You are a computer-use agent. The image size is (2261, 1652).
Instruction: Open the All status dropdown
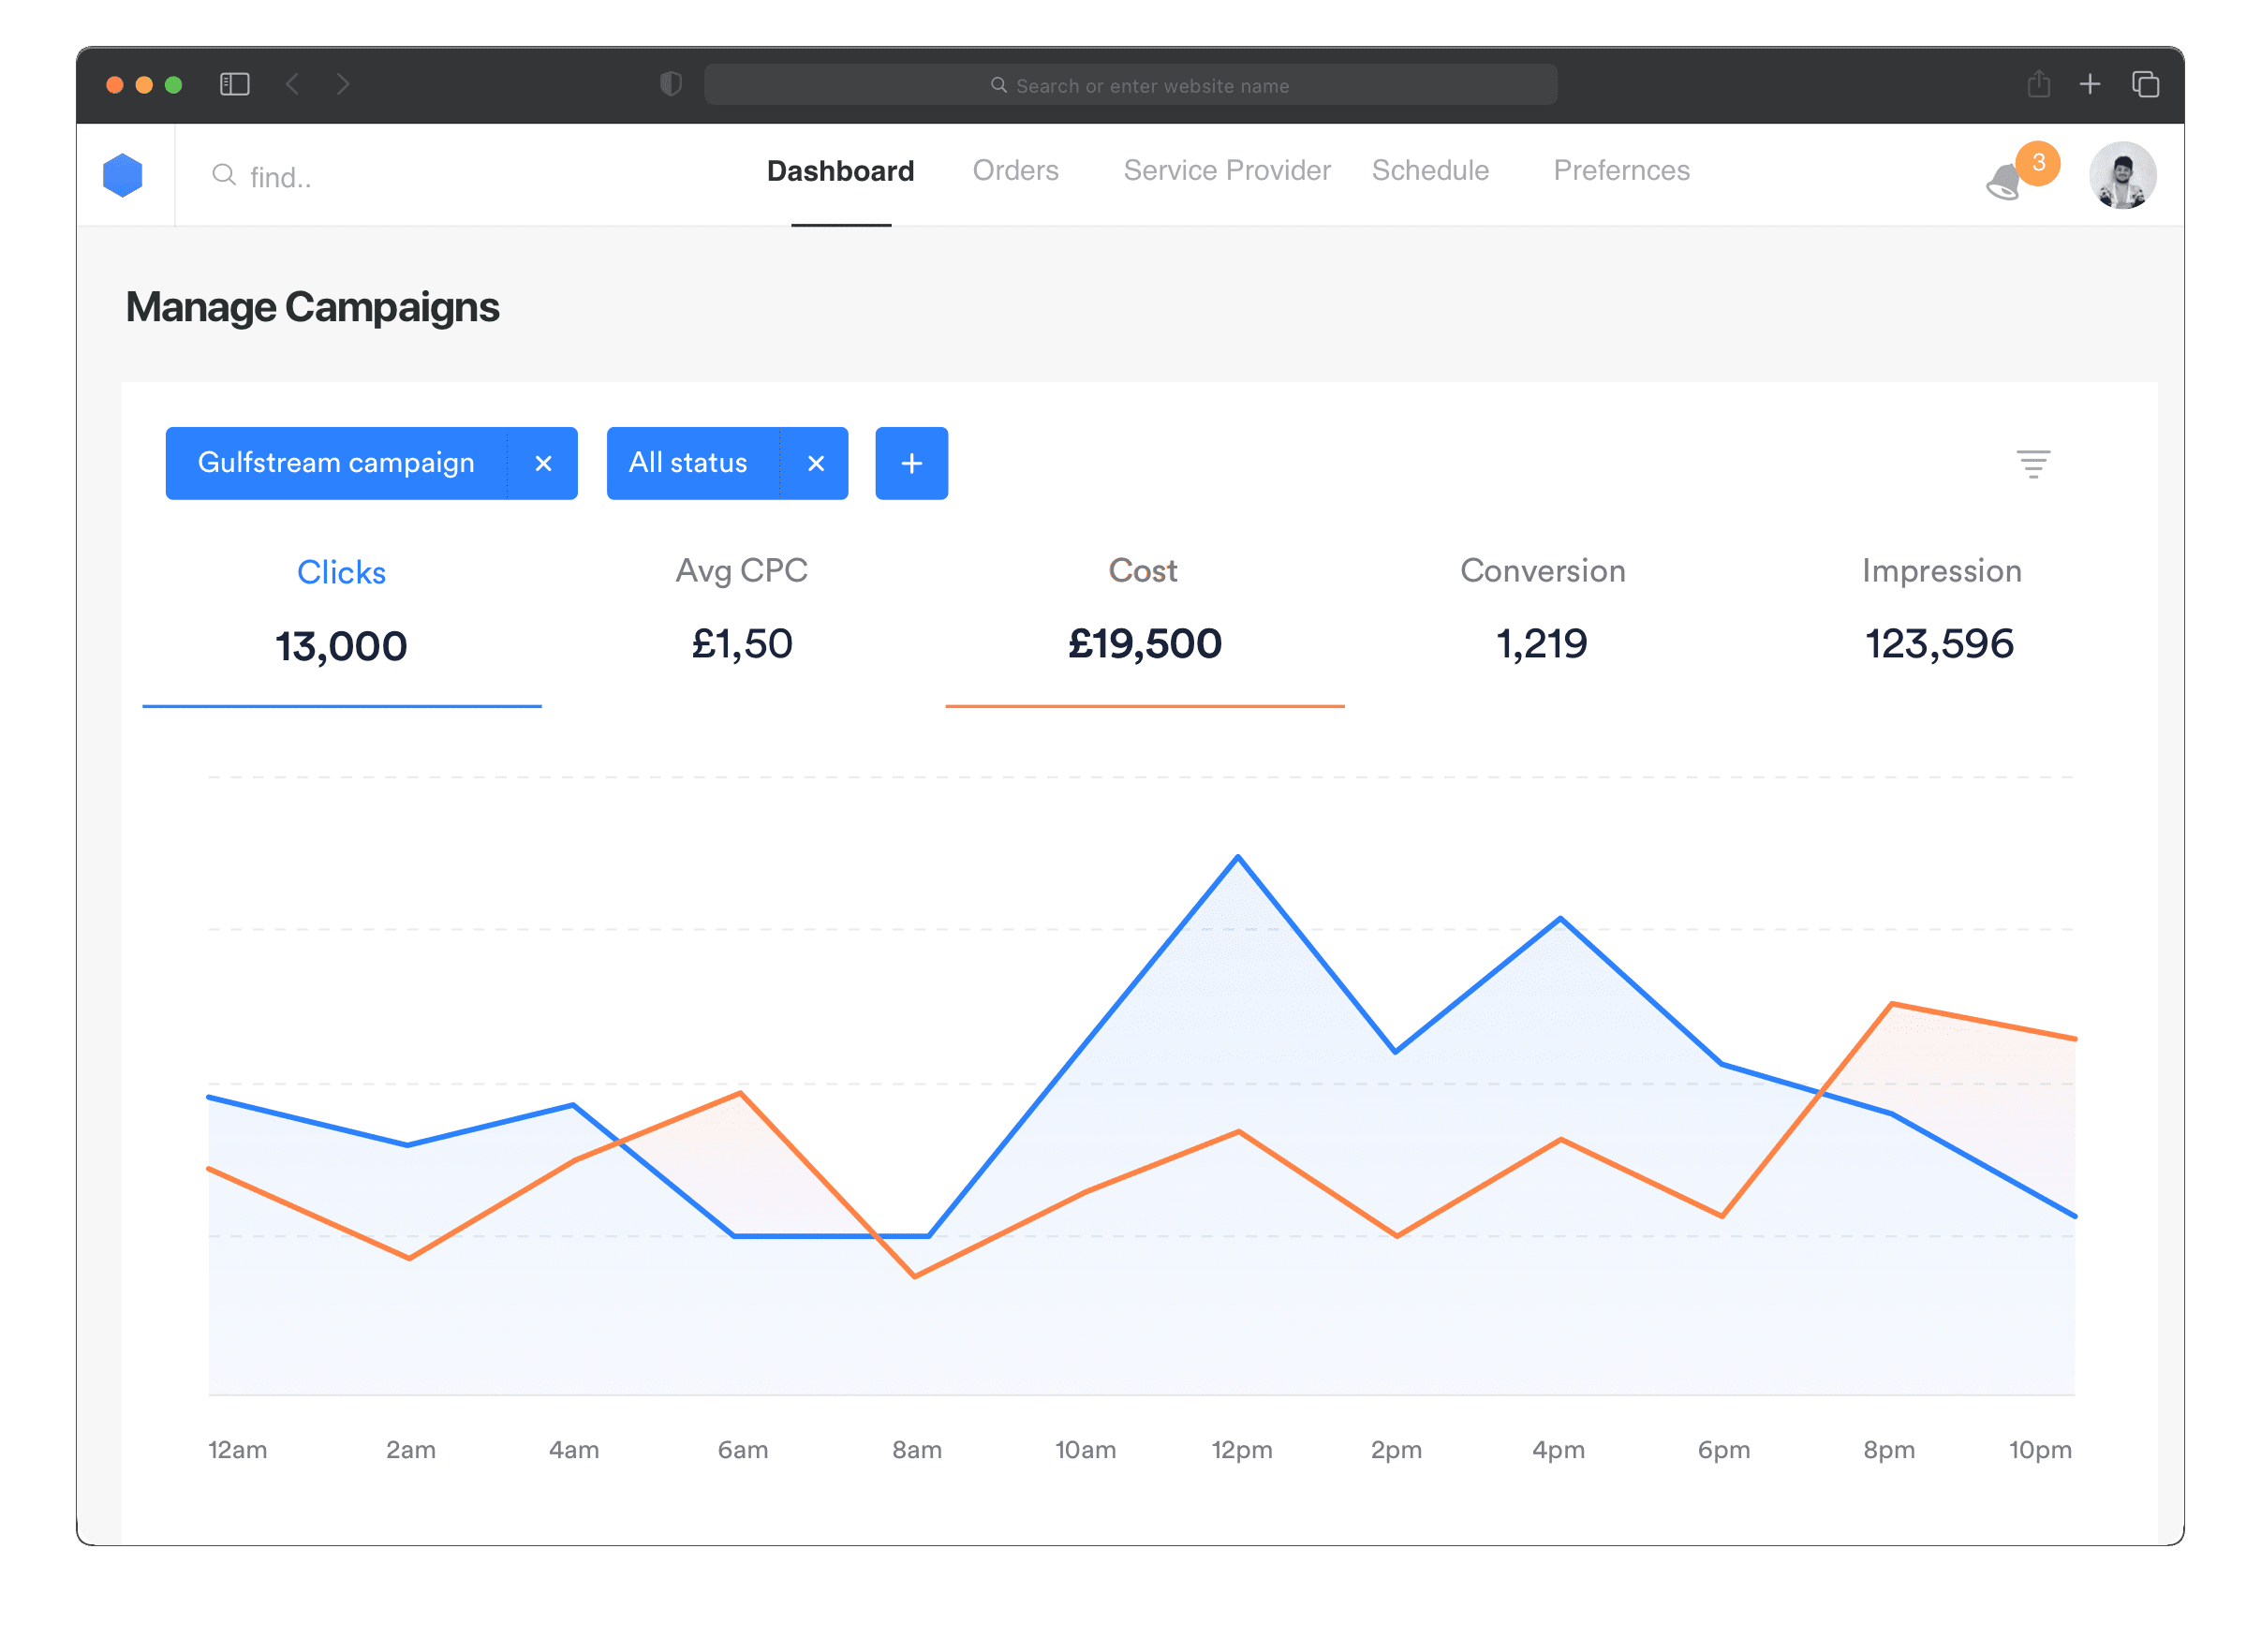click(x=693, y=464)
